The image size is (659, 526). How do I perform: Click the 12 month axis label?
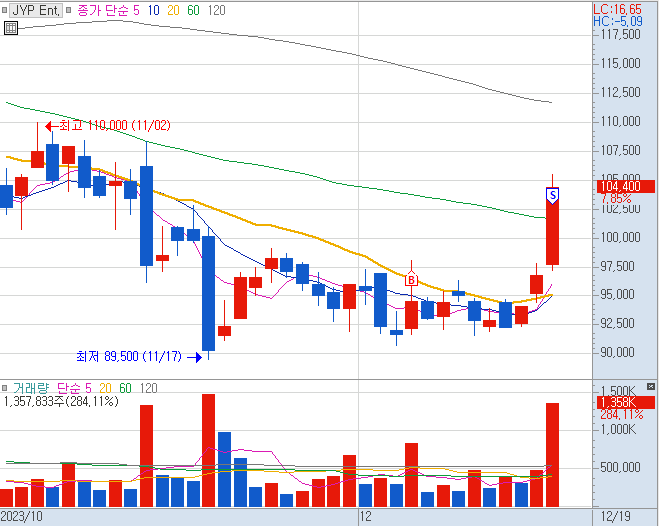[x=366, y=516]
